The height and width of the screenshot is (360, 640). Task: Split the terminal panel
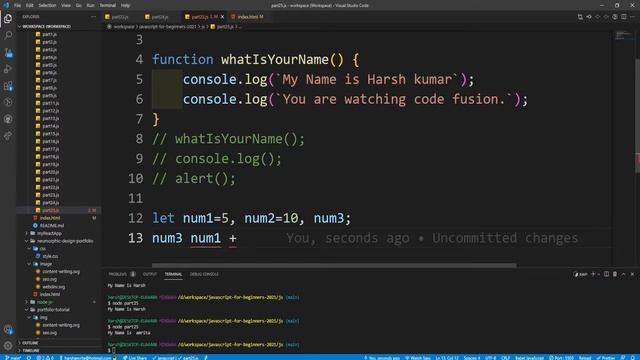tap(607, 274)
